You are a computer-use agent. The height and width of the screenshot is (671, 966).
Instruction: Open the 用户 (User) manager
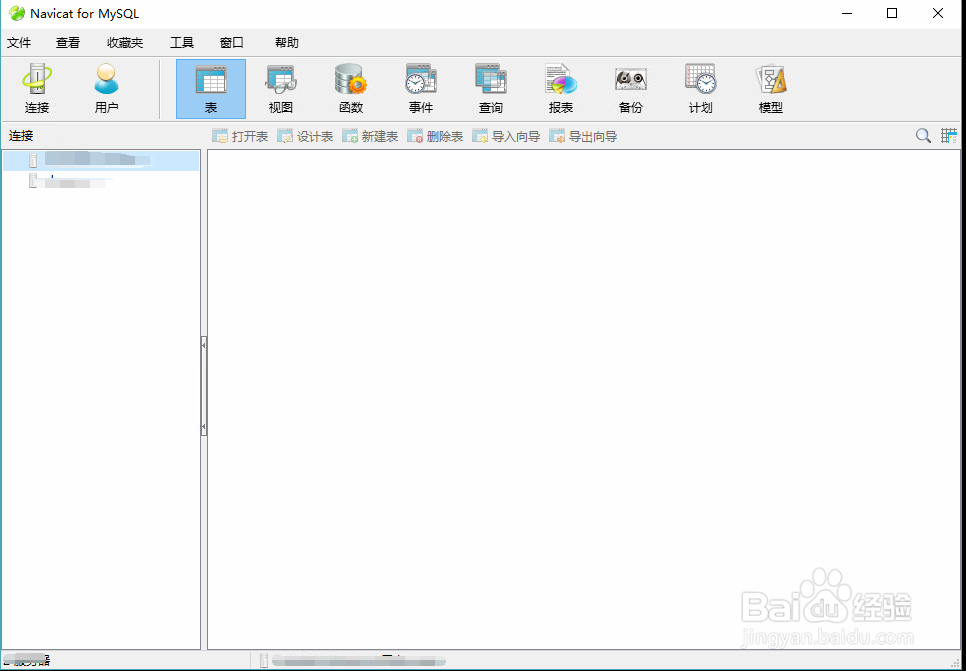[106, 89]
